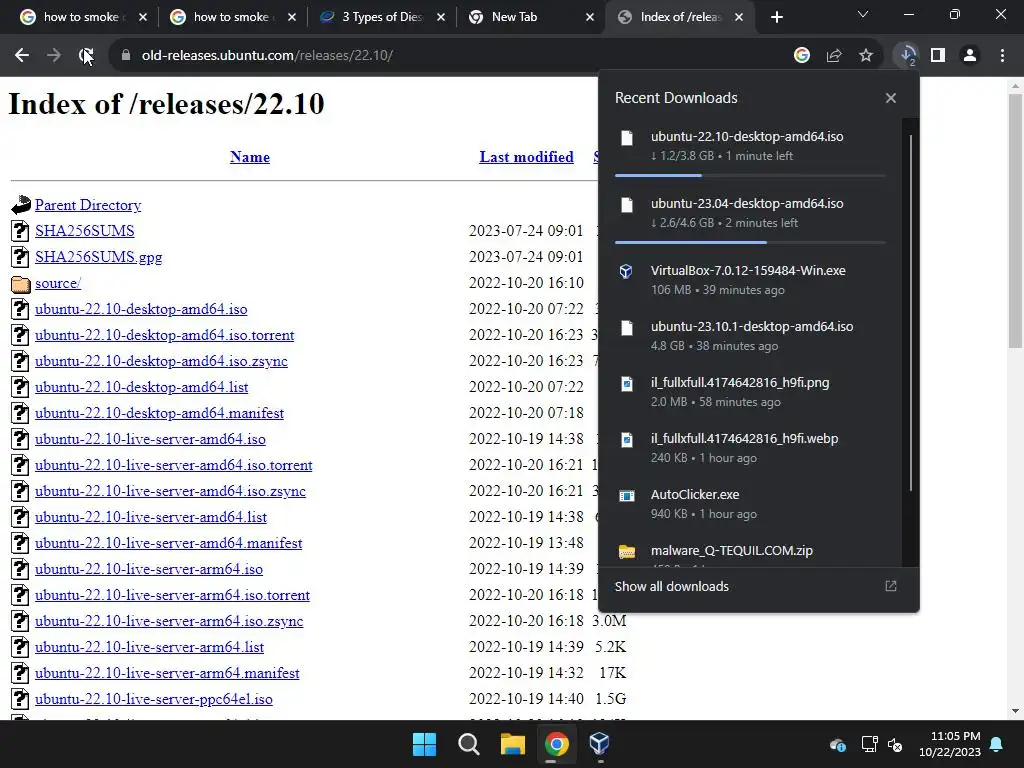Open the source/ directory link
This screenshot has width=1024, height=768.
tap(58, 283)
